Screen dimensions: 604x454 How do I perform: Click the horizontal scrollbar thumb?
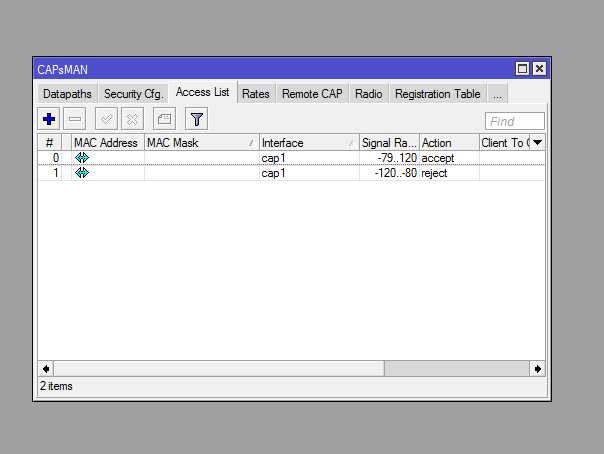point(219,369)
